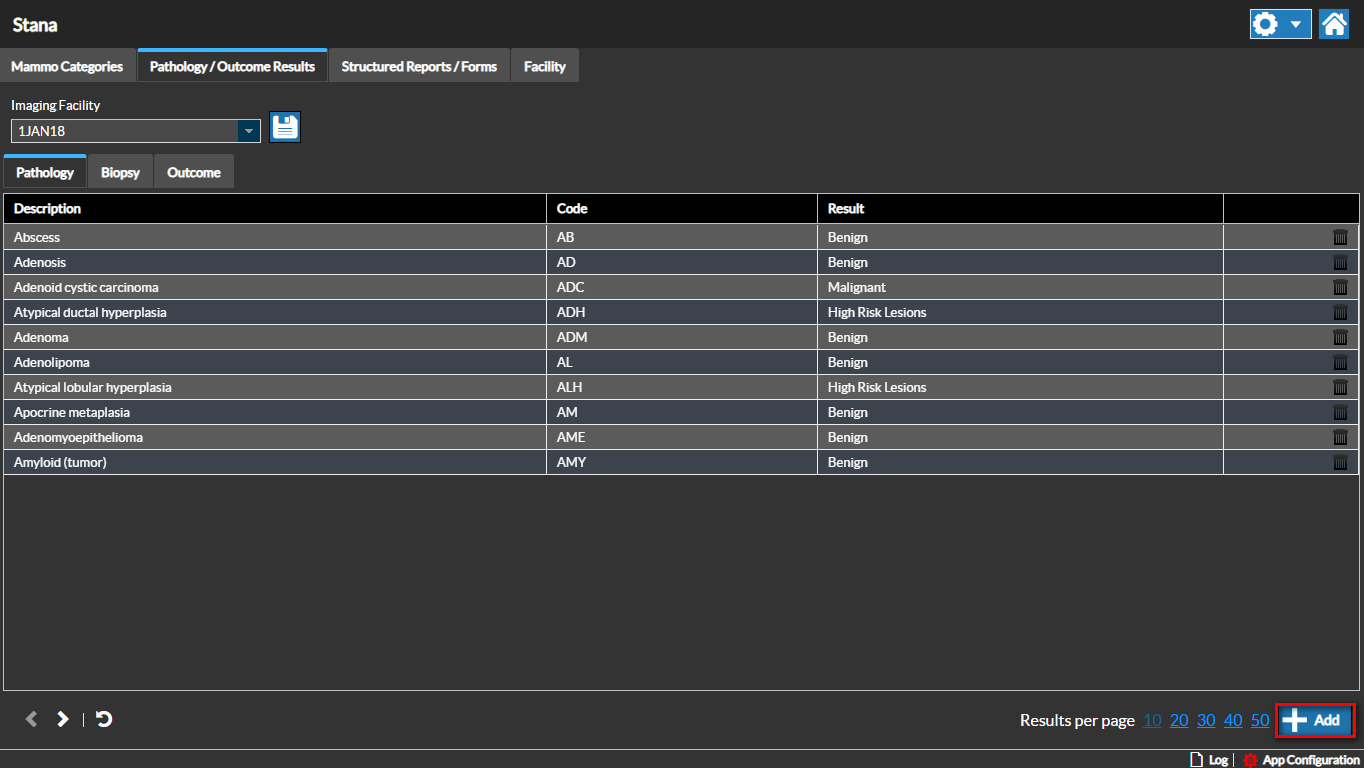Delete the Abscess pathology row

(1340, 237)
